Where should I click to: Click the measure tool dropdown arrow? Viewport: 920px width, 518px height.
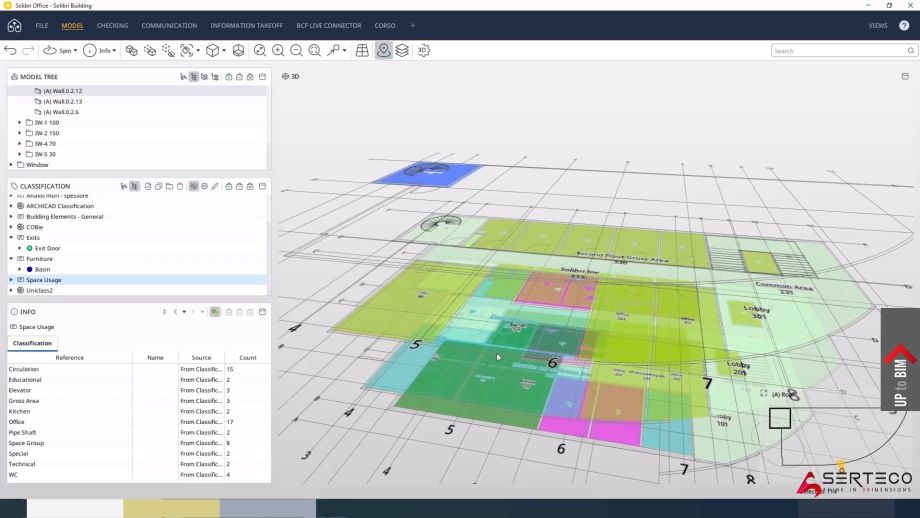click(x=344, y=50)
